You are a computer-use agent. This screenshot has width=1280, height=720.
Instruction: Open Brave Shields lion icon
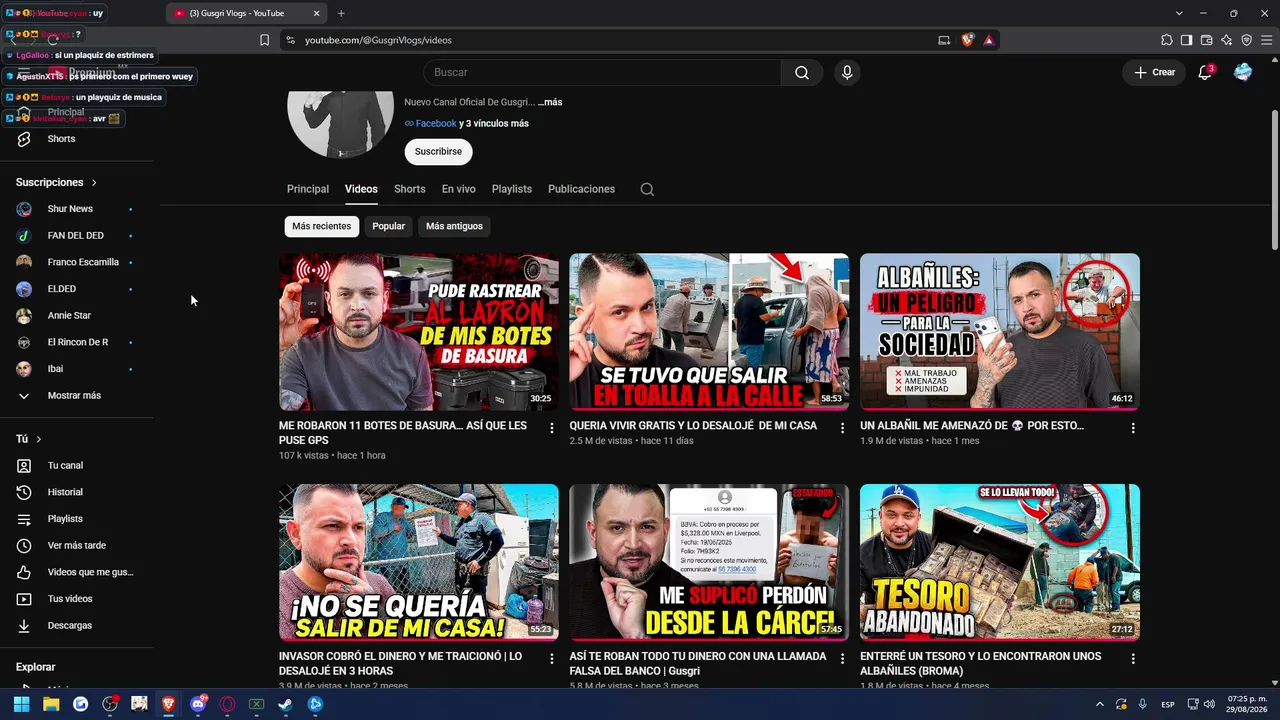coord(967,40)
